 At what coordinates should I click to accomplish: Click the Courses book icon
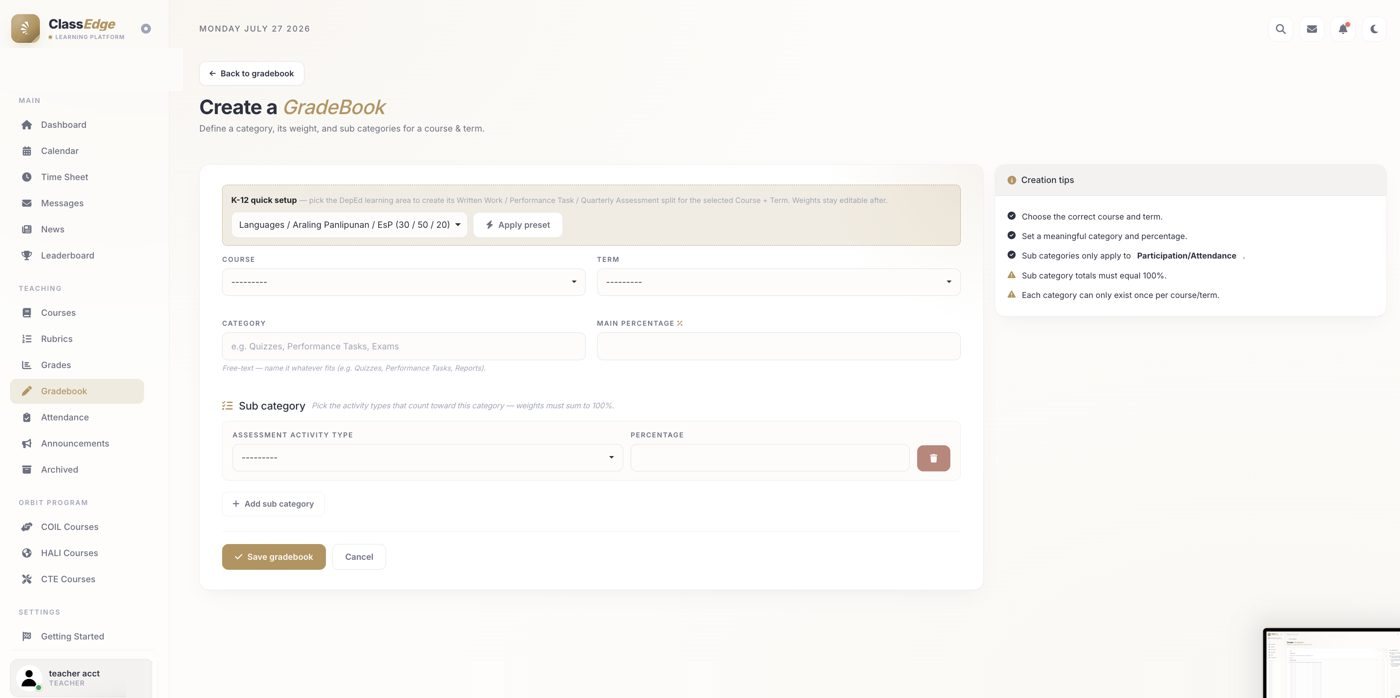[27, 313]
